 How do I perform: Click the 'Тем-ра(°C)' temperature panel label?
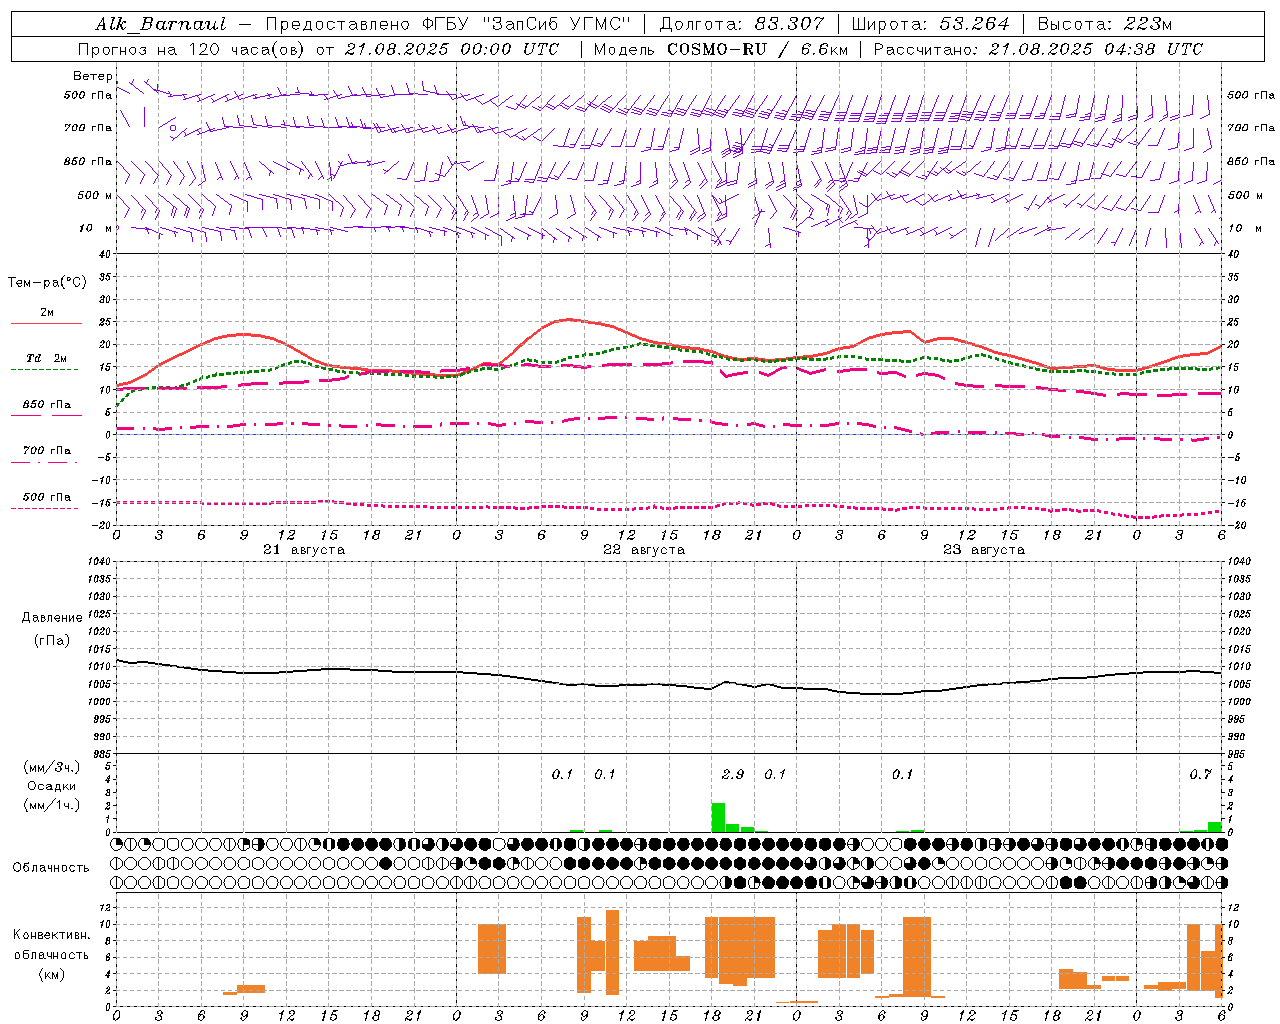(x=47, y=282)
